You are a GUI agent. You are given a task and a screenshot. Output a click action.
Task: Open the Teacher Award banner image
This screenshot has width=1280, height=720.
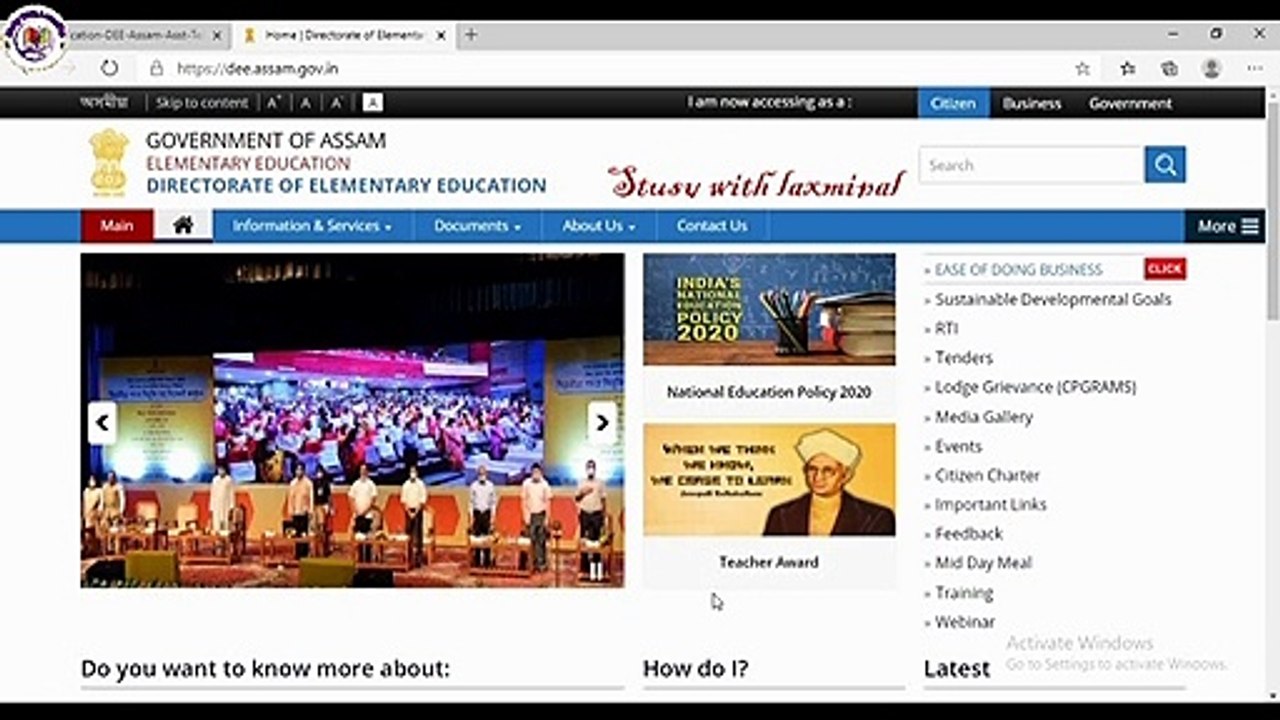[x=769, y=480]
